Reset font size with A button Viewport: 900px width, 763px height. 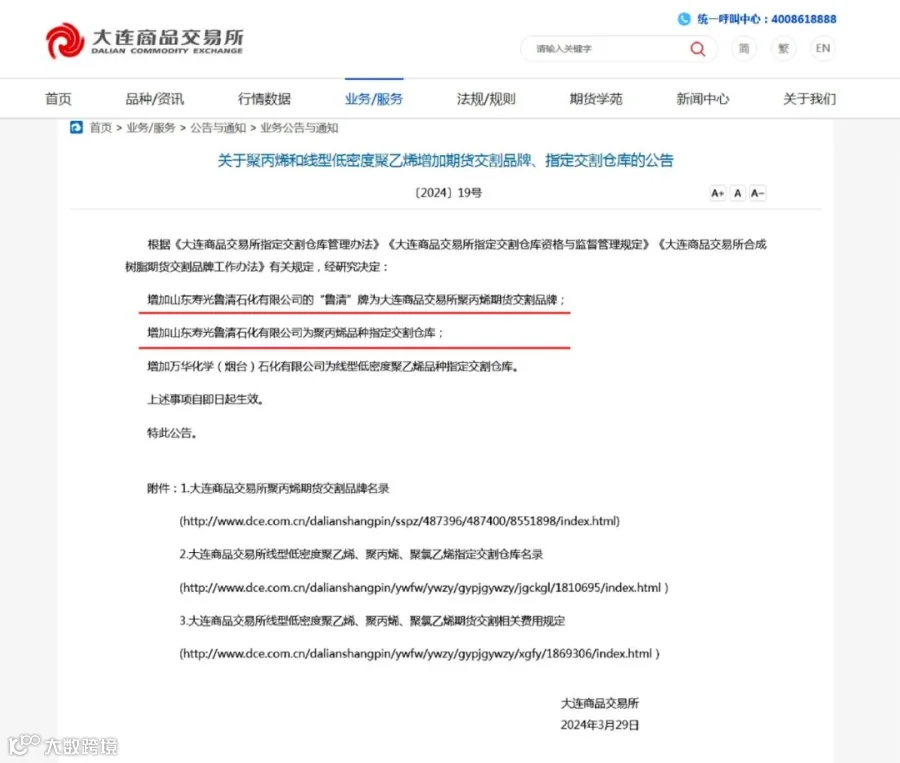click(x=738, y=193)
